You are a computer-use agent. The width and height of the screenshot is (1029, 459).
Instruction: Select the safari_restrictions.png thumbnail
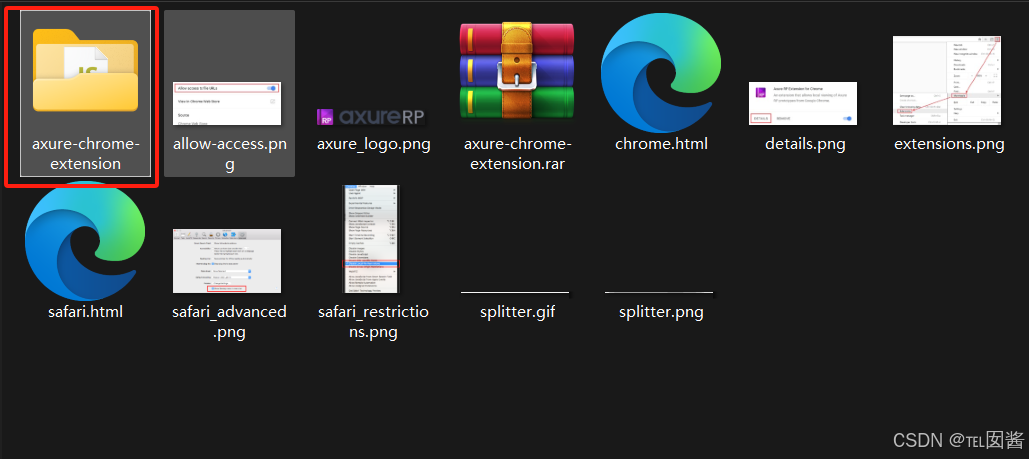click(371, 238)
